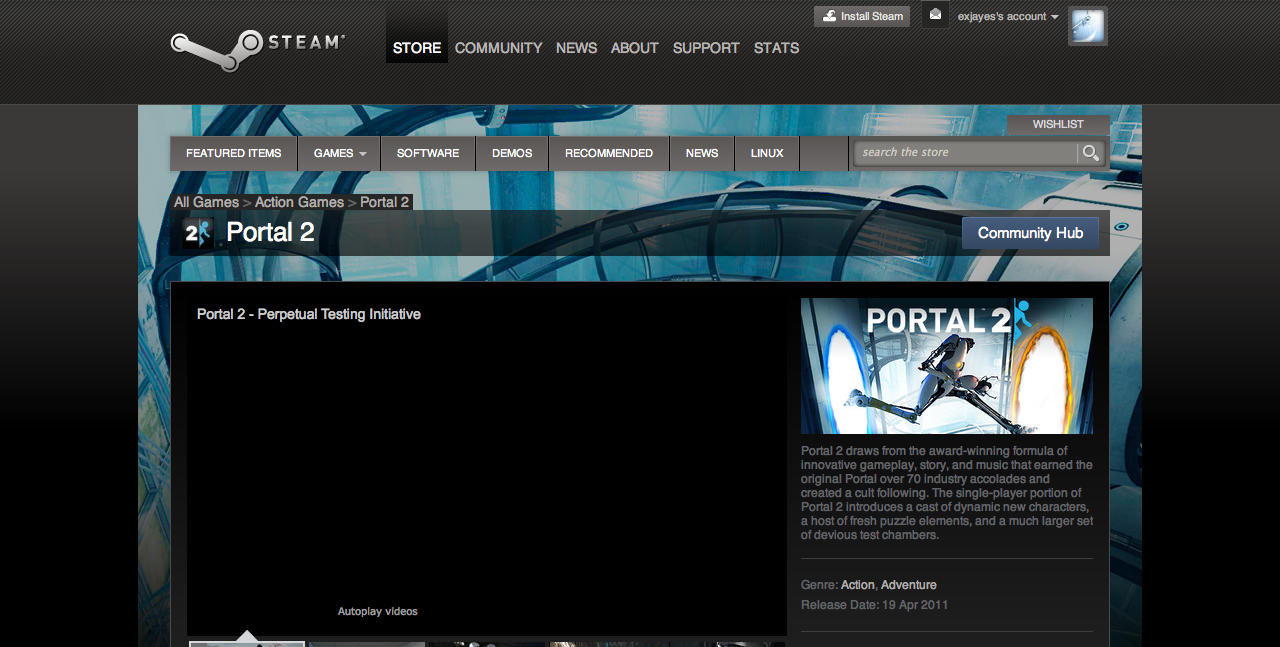Screen dimensions: 1280x647
Task: Click the Adventure genre link
Action: [909, 585]
